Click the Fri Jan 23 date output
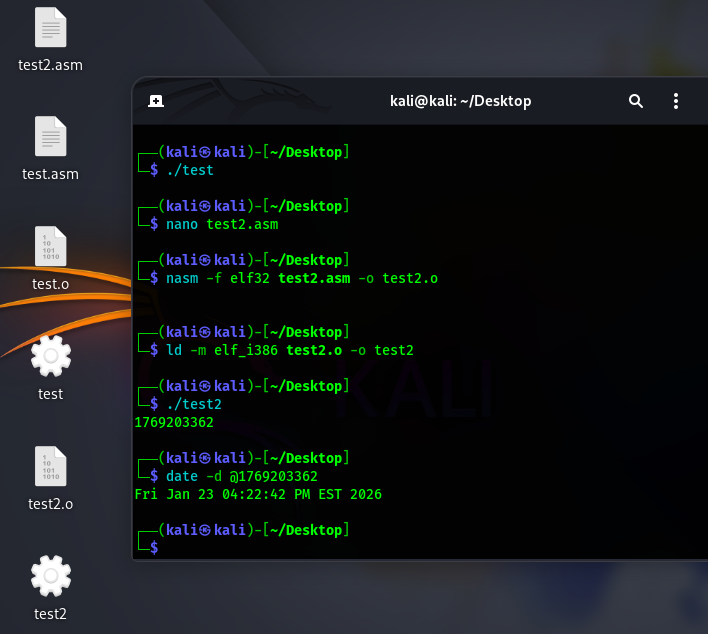 click(258, 494)
